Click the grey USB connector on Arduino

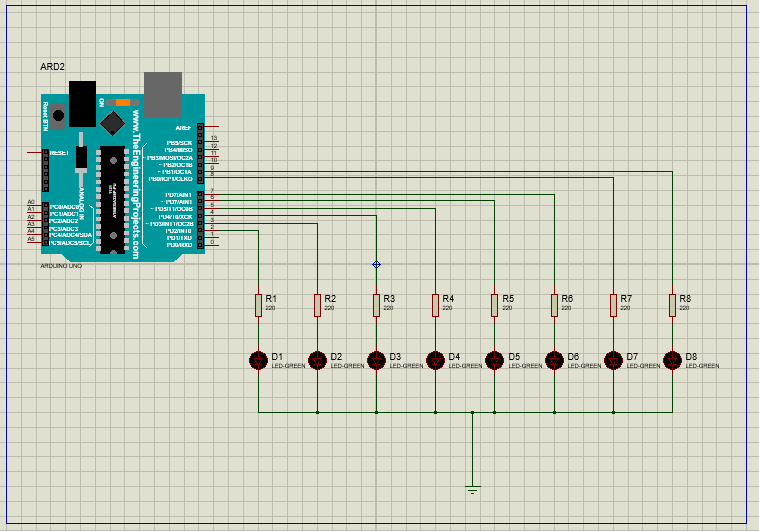[x=163, y=94]
